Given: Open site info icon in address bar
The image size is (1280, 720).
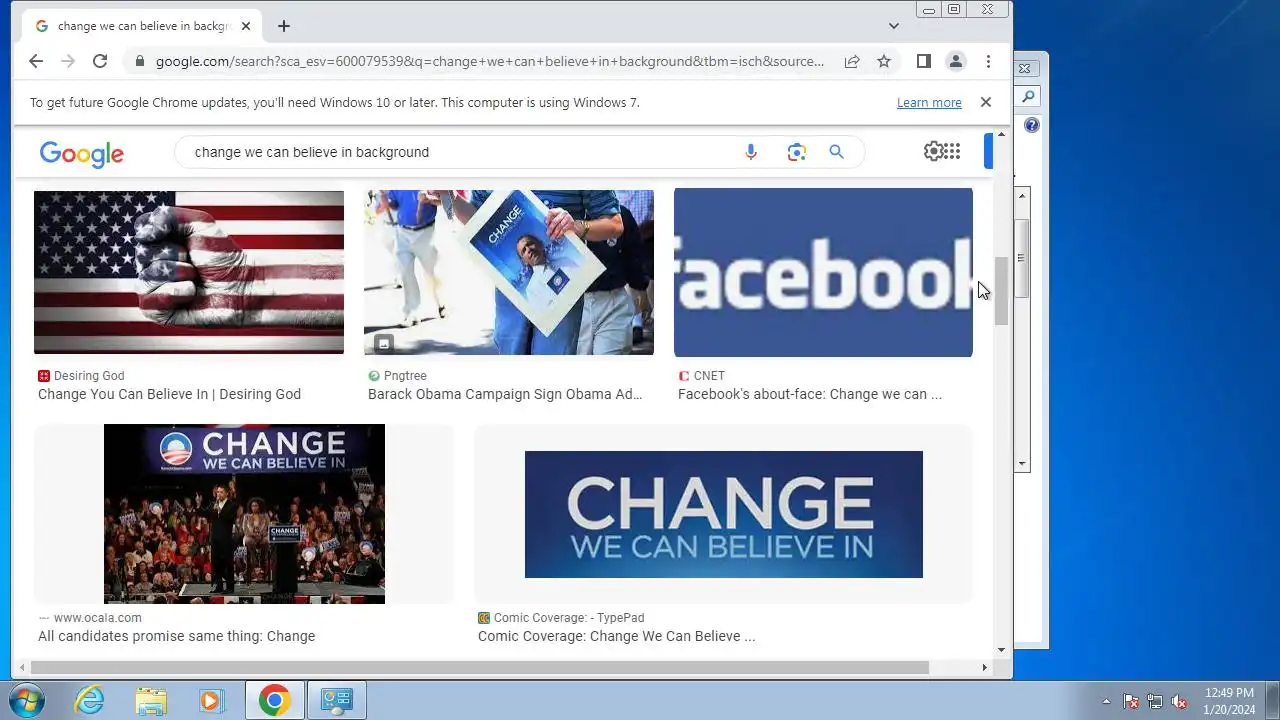Looking at the screenshot, I should coord(139,61).
